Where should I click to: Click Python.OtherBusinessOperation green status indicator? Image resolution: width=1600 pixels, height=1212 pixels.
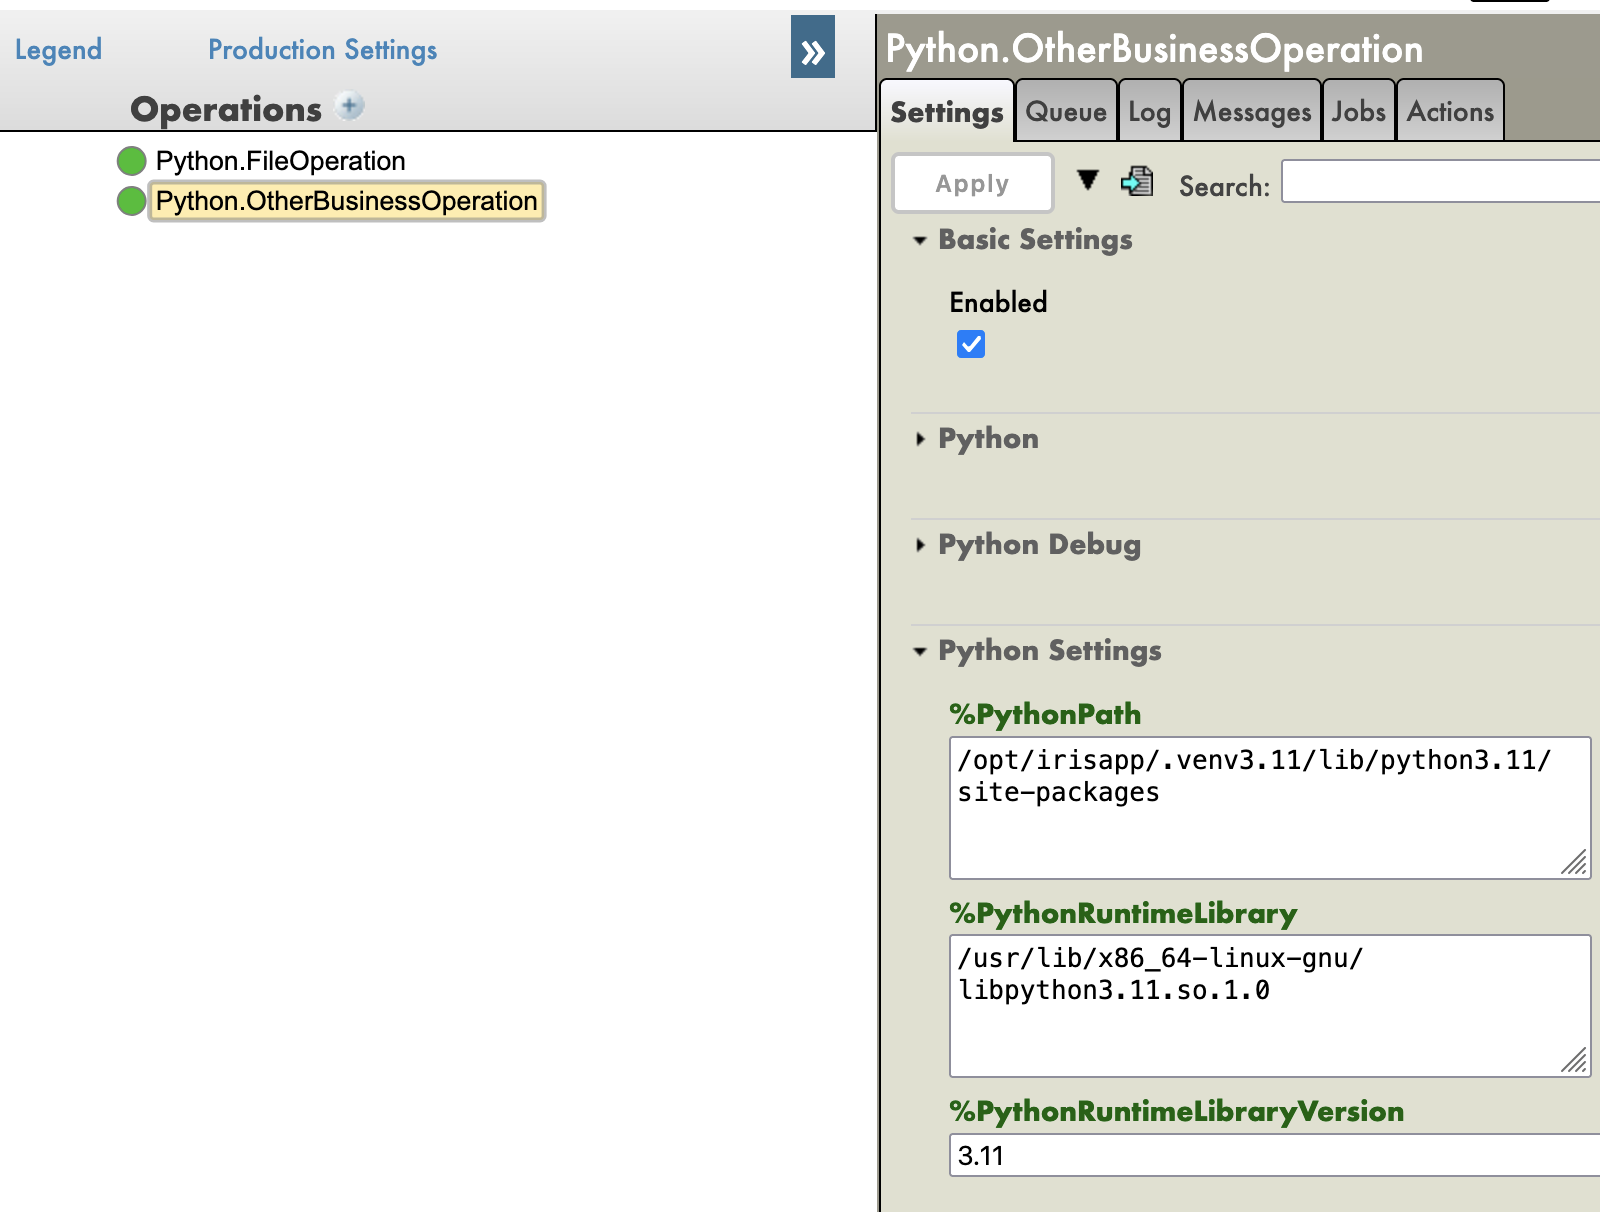click(x=131, y=201)
